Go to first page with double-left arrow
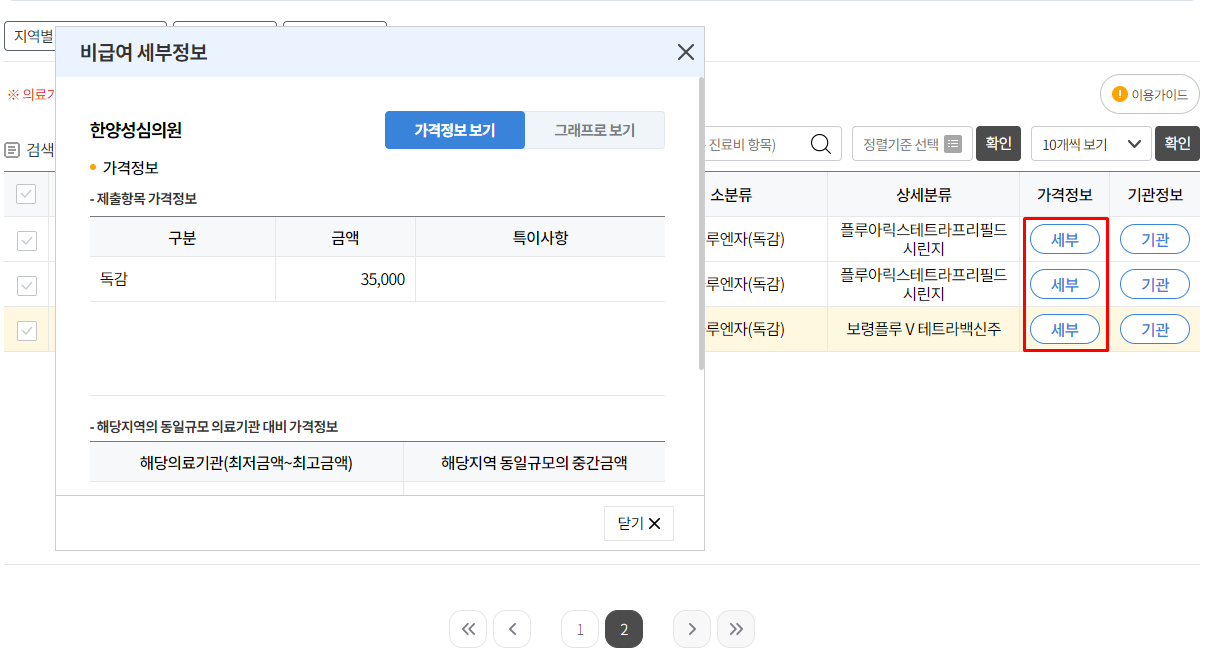1215x664 pixels. coord(468,629)
